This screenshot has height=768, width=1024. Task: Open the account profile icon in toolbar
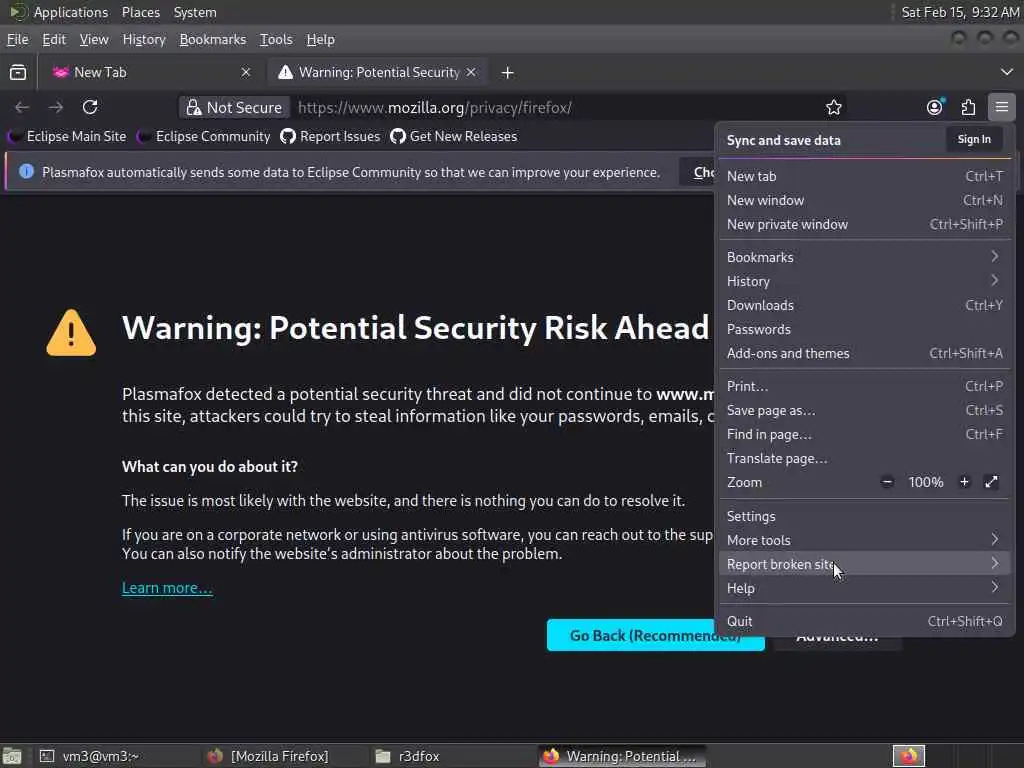pyautogui.click(x=935, y=107)
